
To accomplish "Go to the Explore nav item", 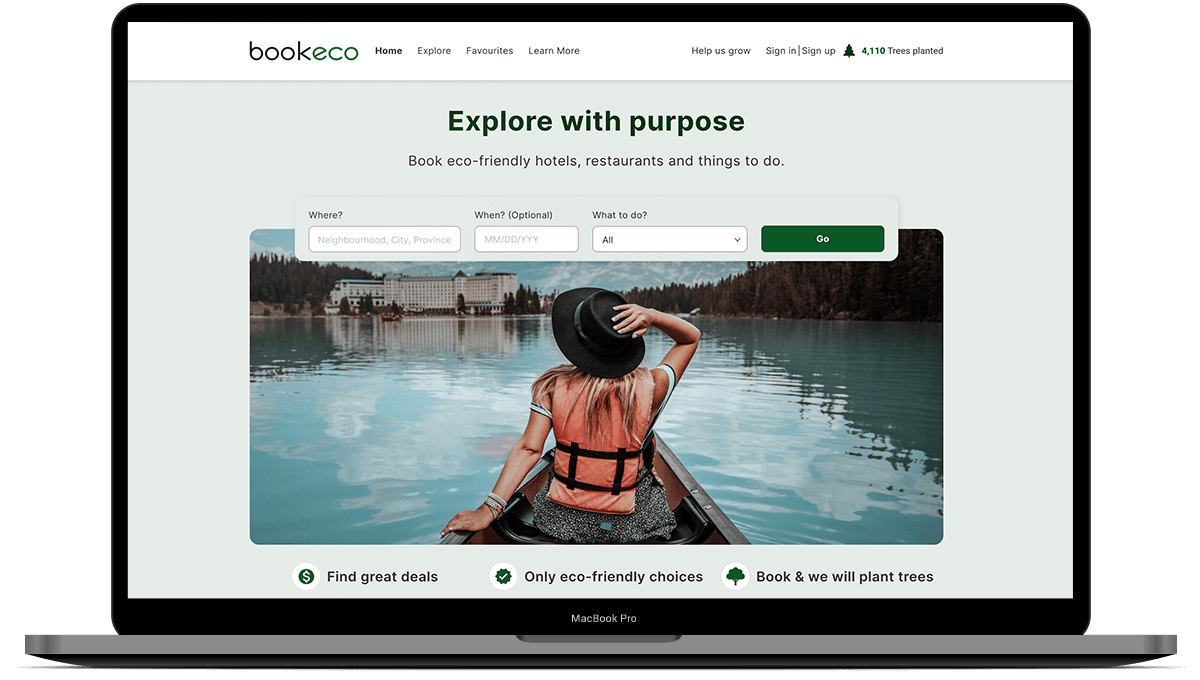I will 434,51.
